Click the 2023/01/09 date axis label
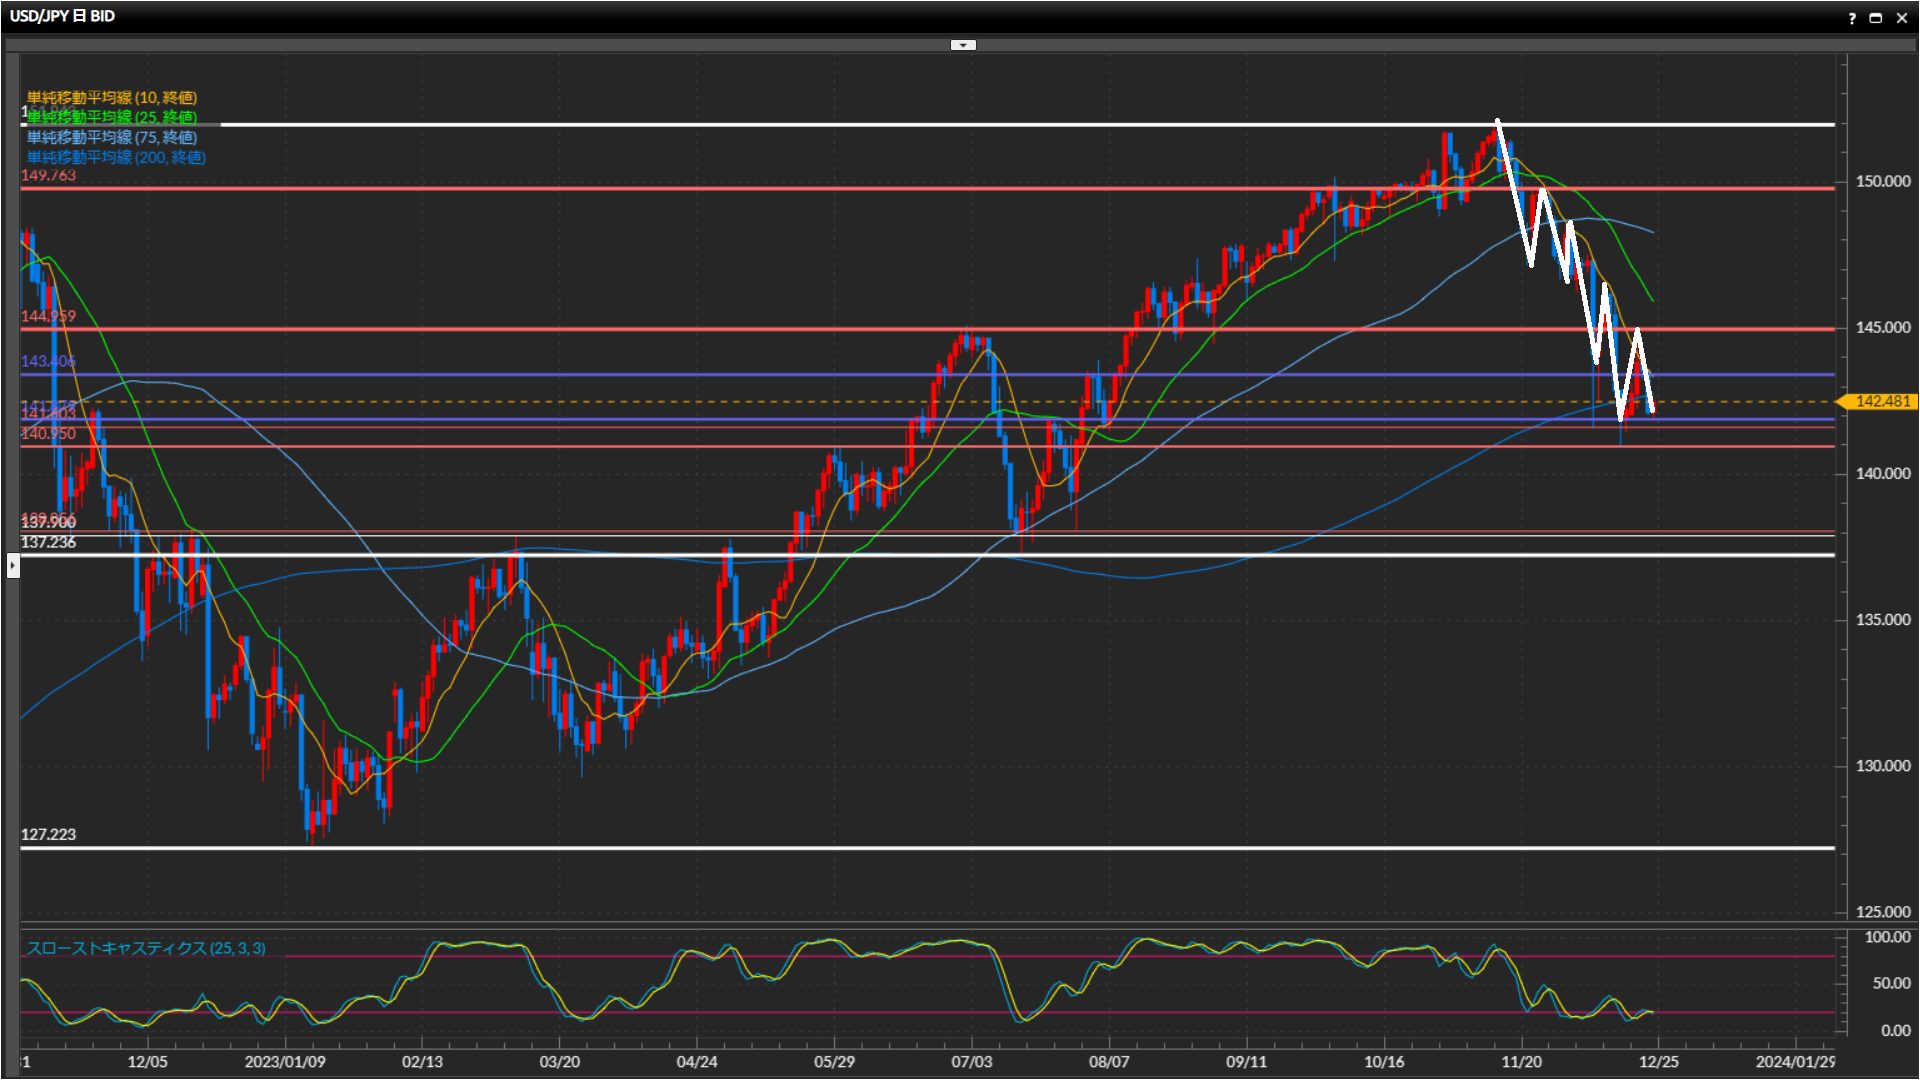Screen dimensions: 1920x1080 click(x=285, y=1062)
